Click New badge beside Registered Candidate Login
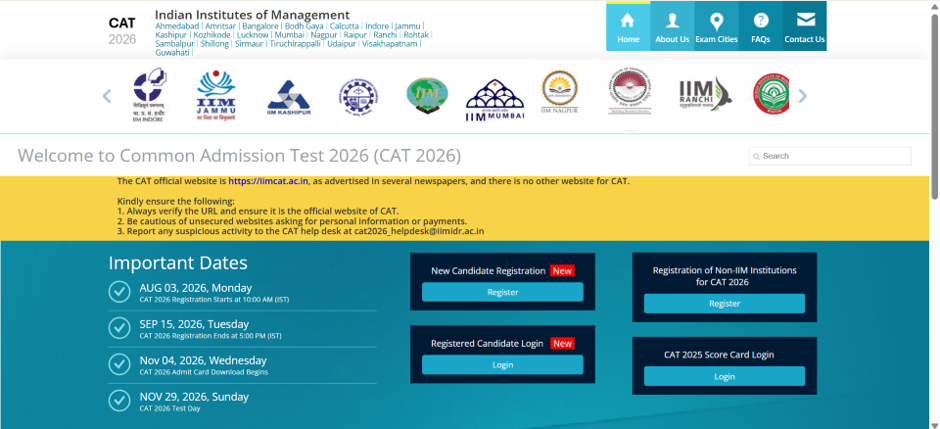940x429 pixels. pyautogui.click(x=562, y=343)
